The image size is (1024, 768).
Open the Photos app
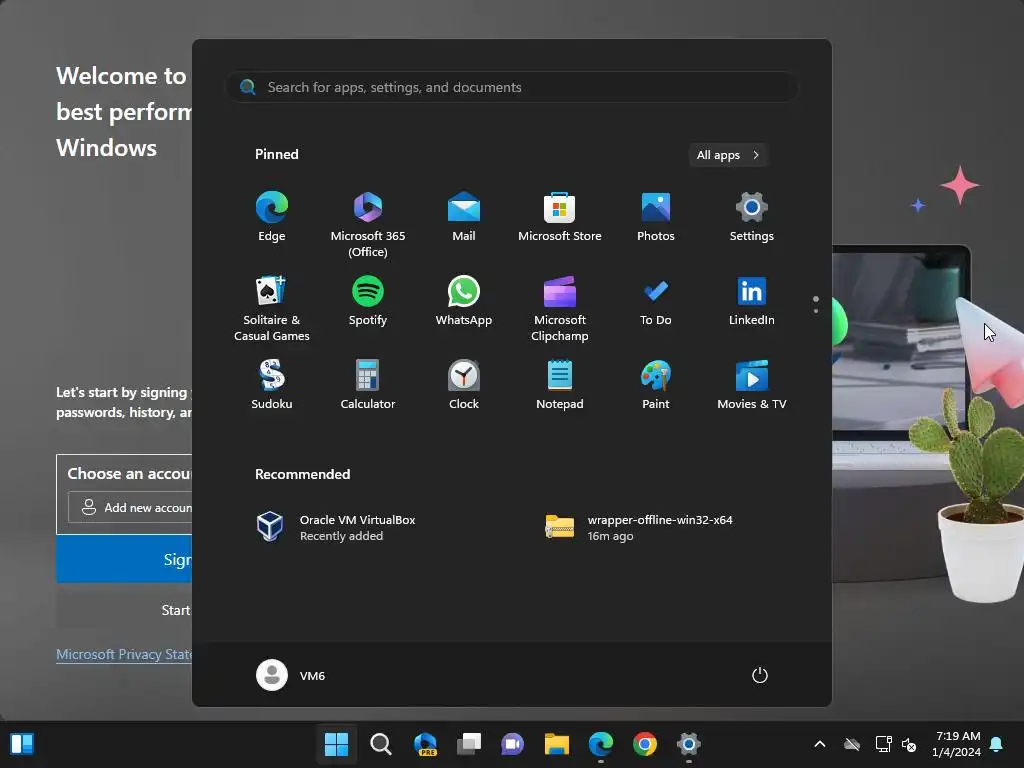656,217
